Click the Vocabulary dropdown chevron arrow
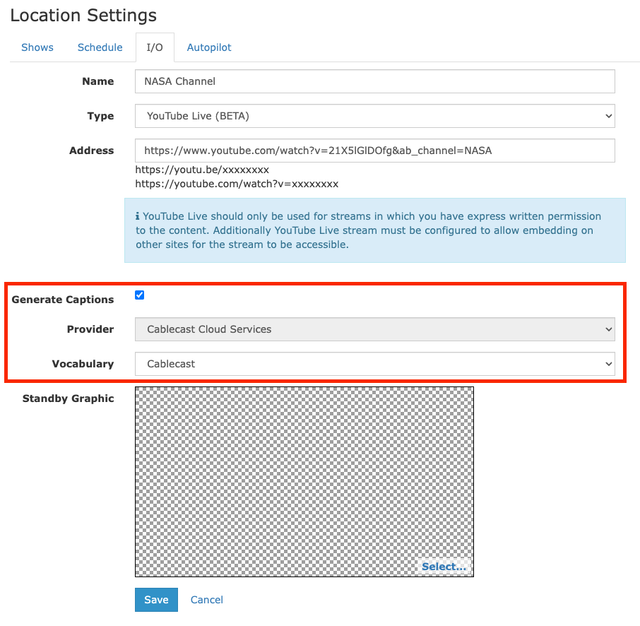Screen dimensions: 640x626 [609, 364]
